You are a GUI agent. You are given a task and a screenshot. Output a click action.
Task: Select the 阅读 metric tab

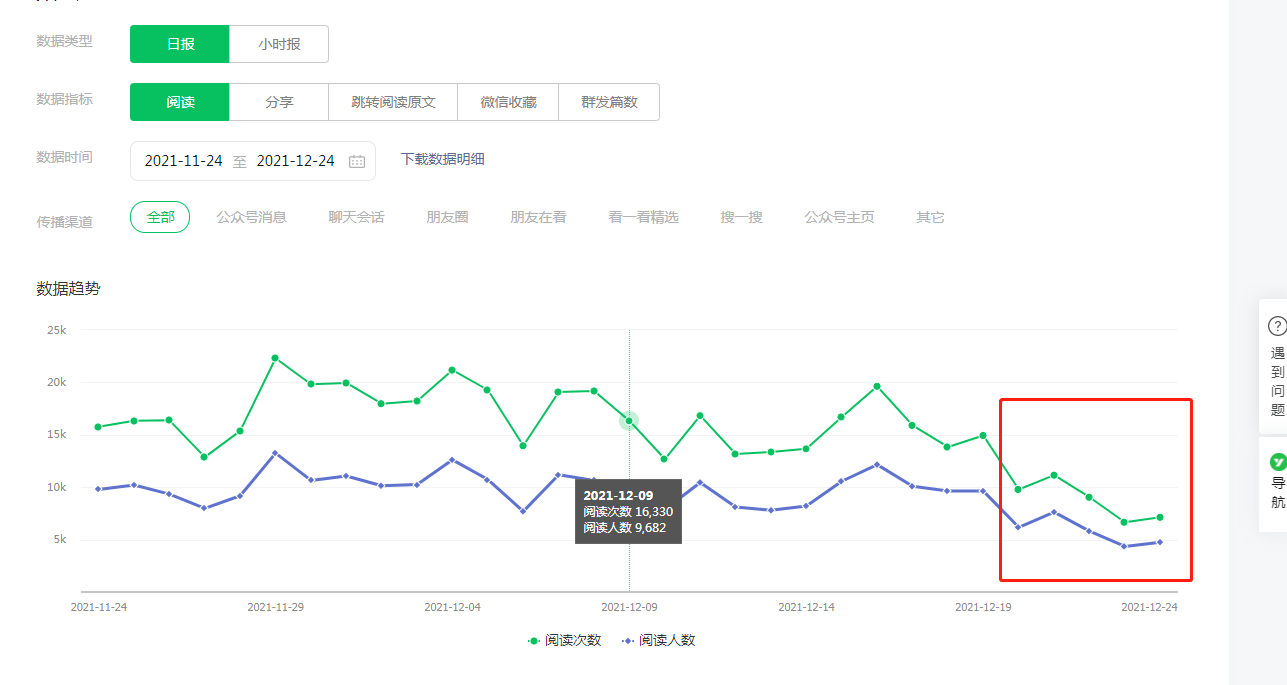click(180, 102)
